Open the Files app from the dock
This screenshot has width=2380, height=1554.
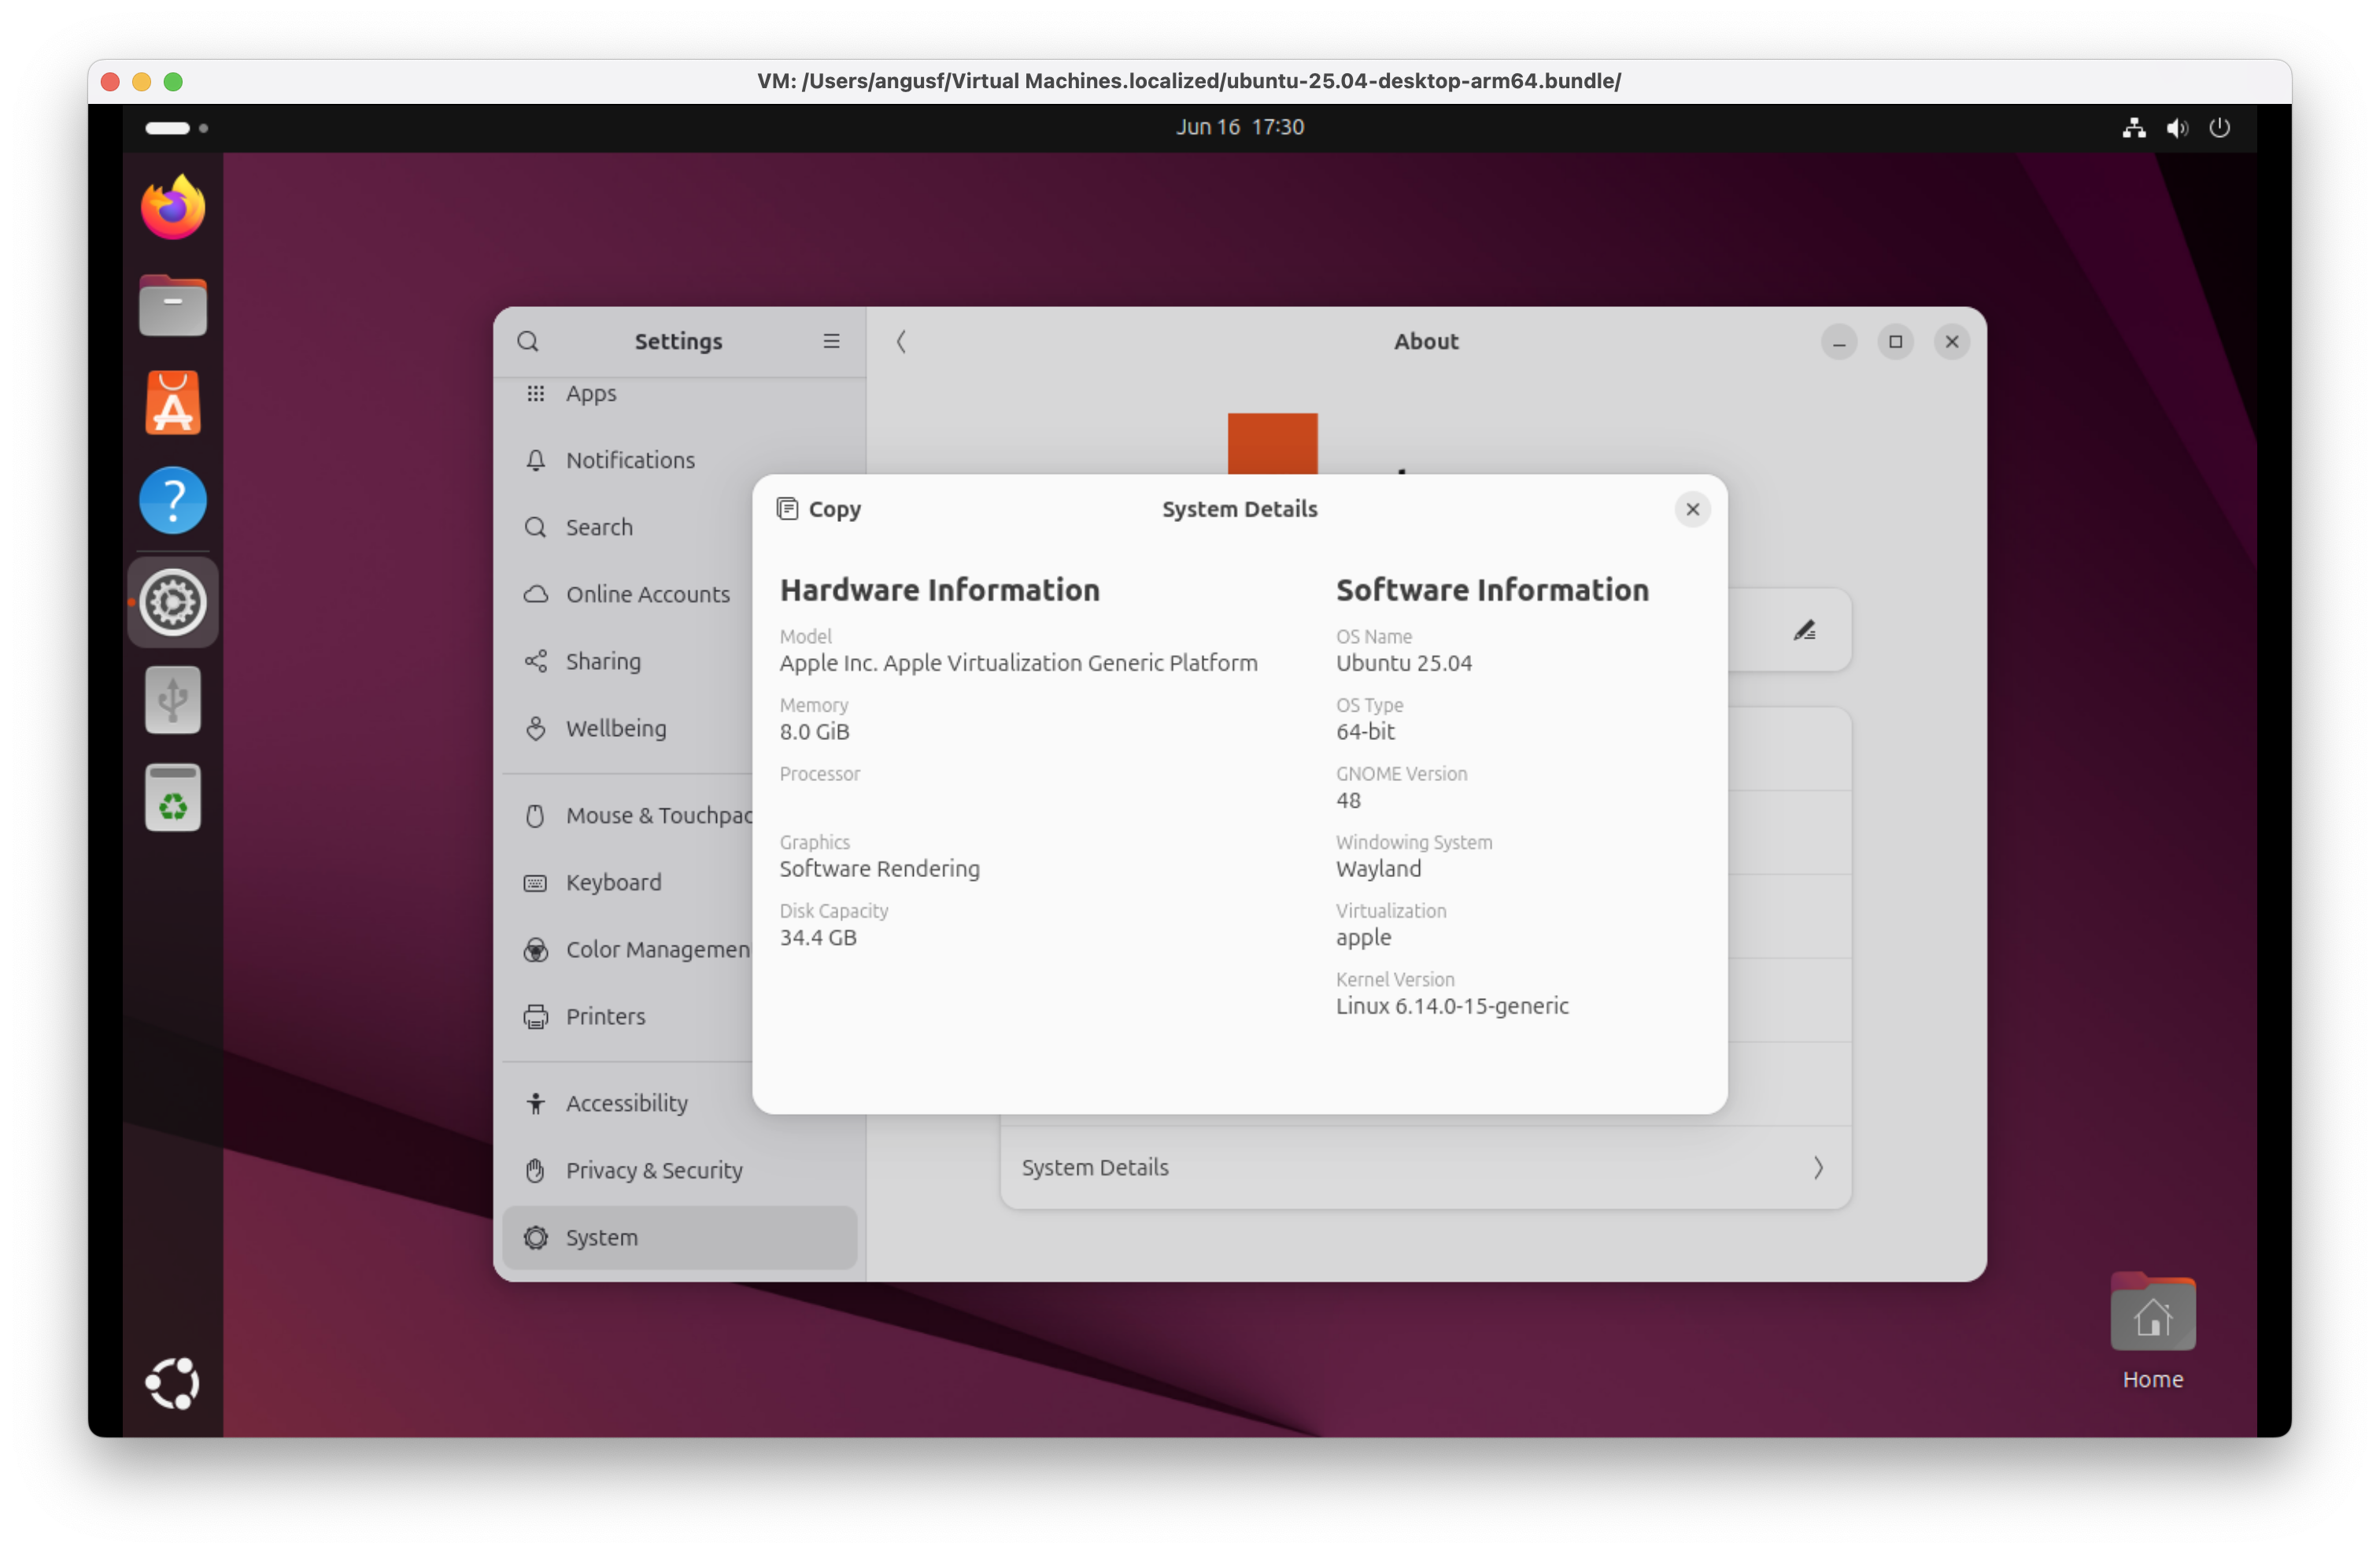coord(172,305)
